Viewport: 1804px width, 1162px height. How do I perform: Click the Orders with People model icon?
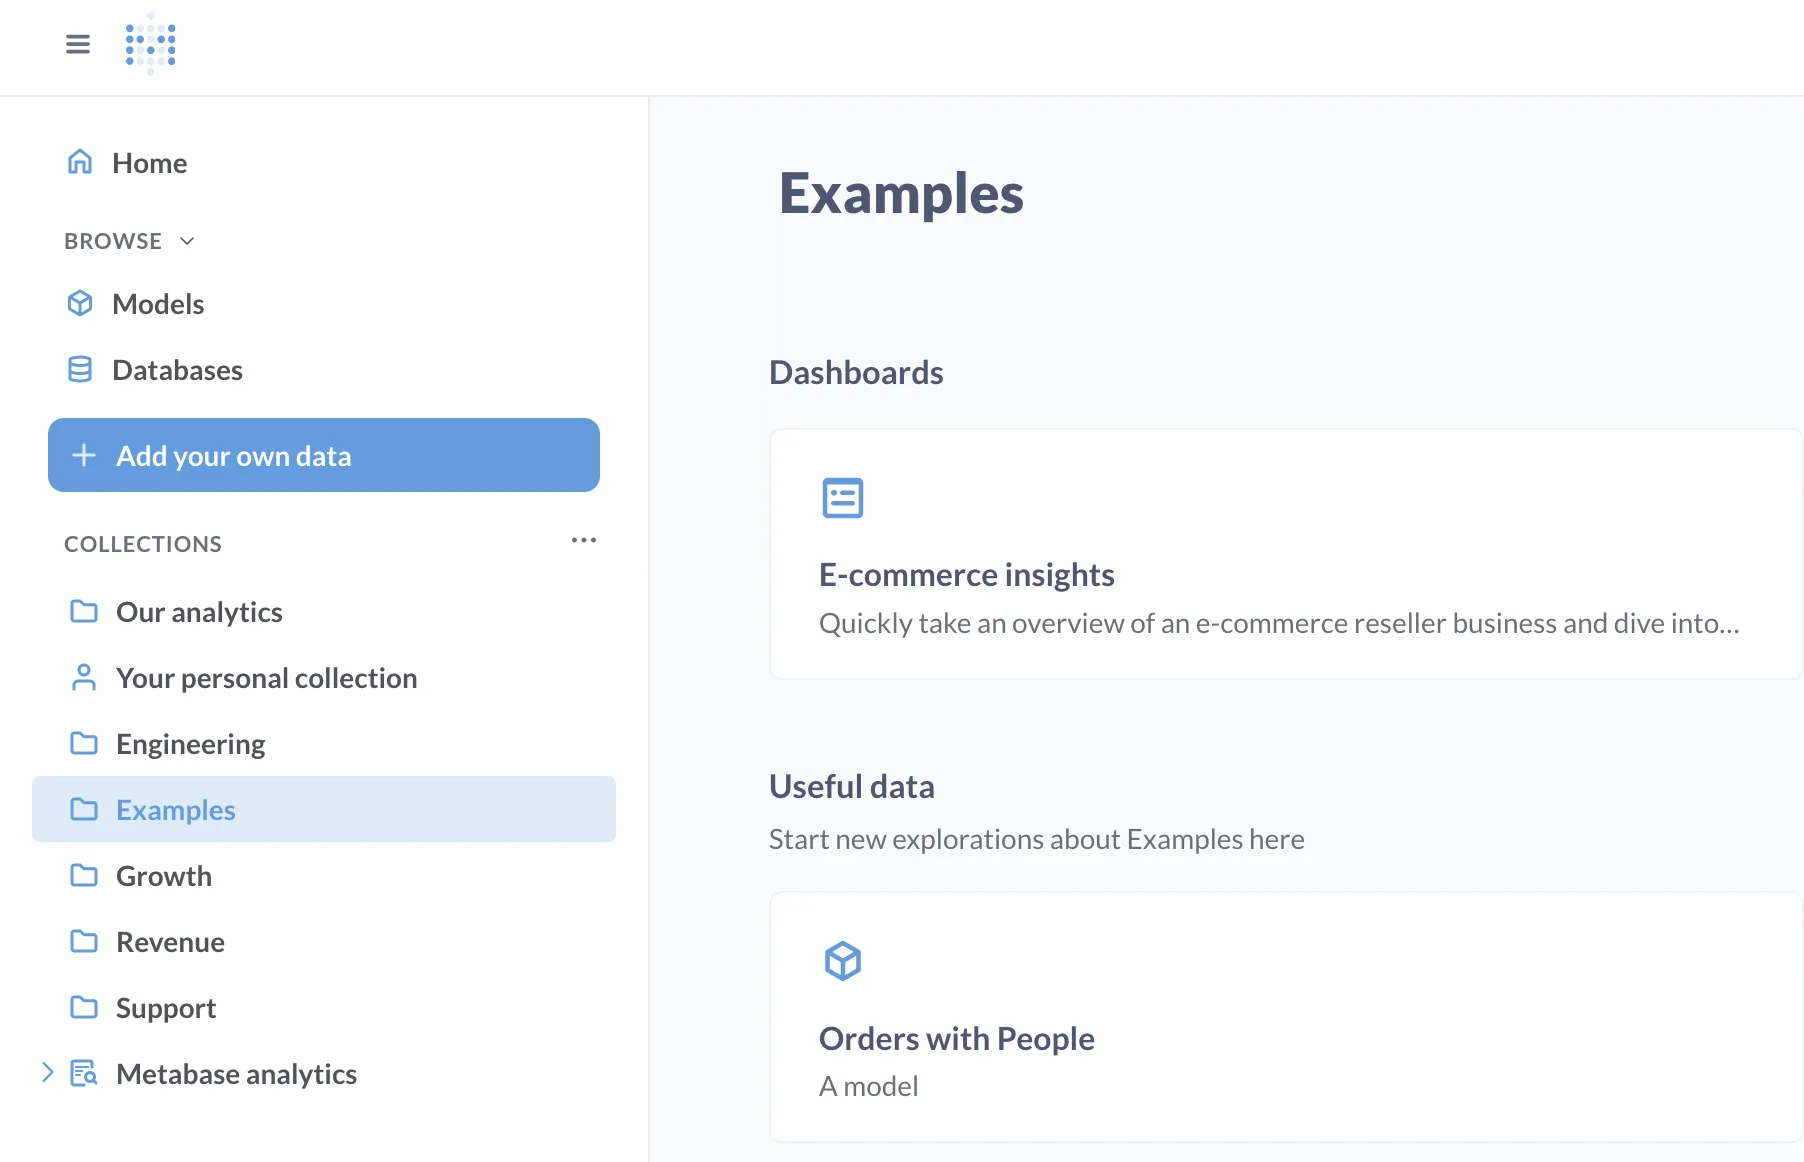point(842,961)
